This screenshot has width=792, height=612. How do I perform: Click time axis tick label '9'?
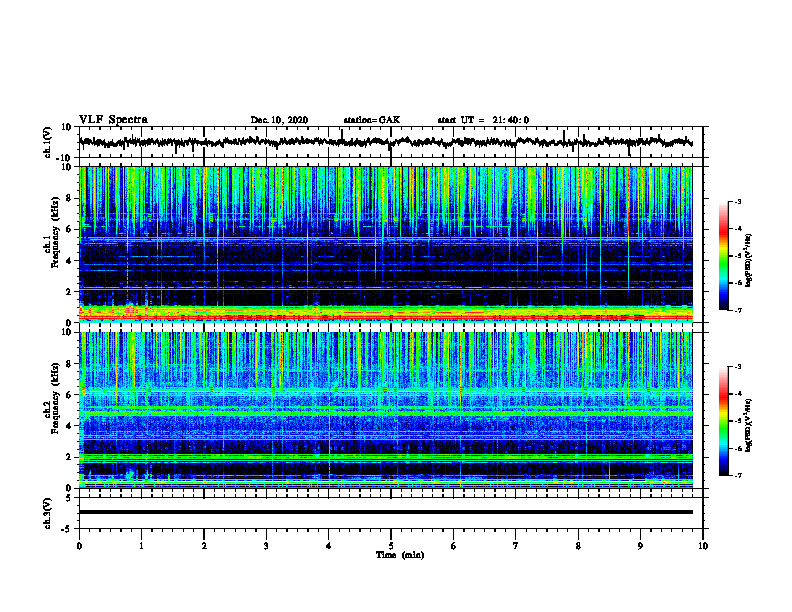(x=640, y=546)
